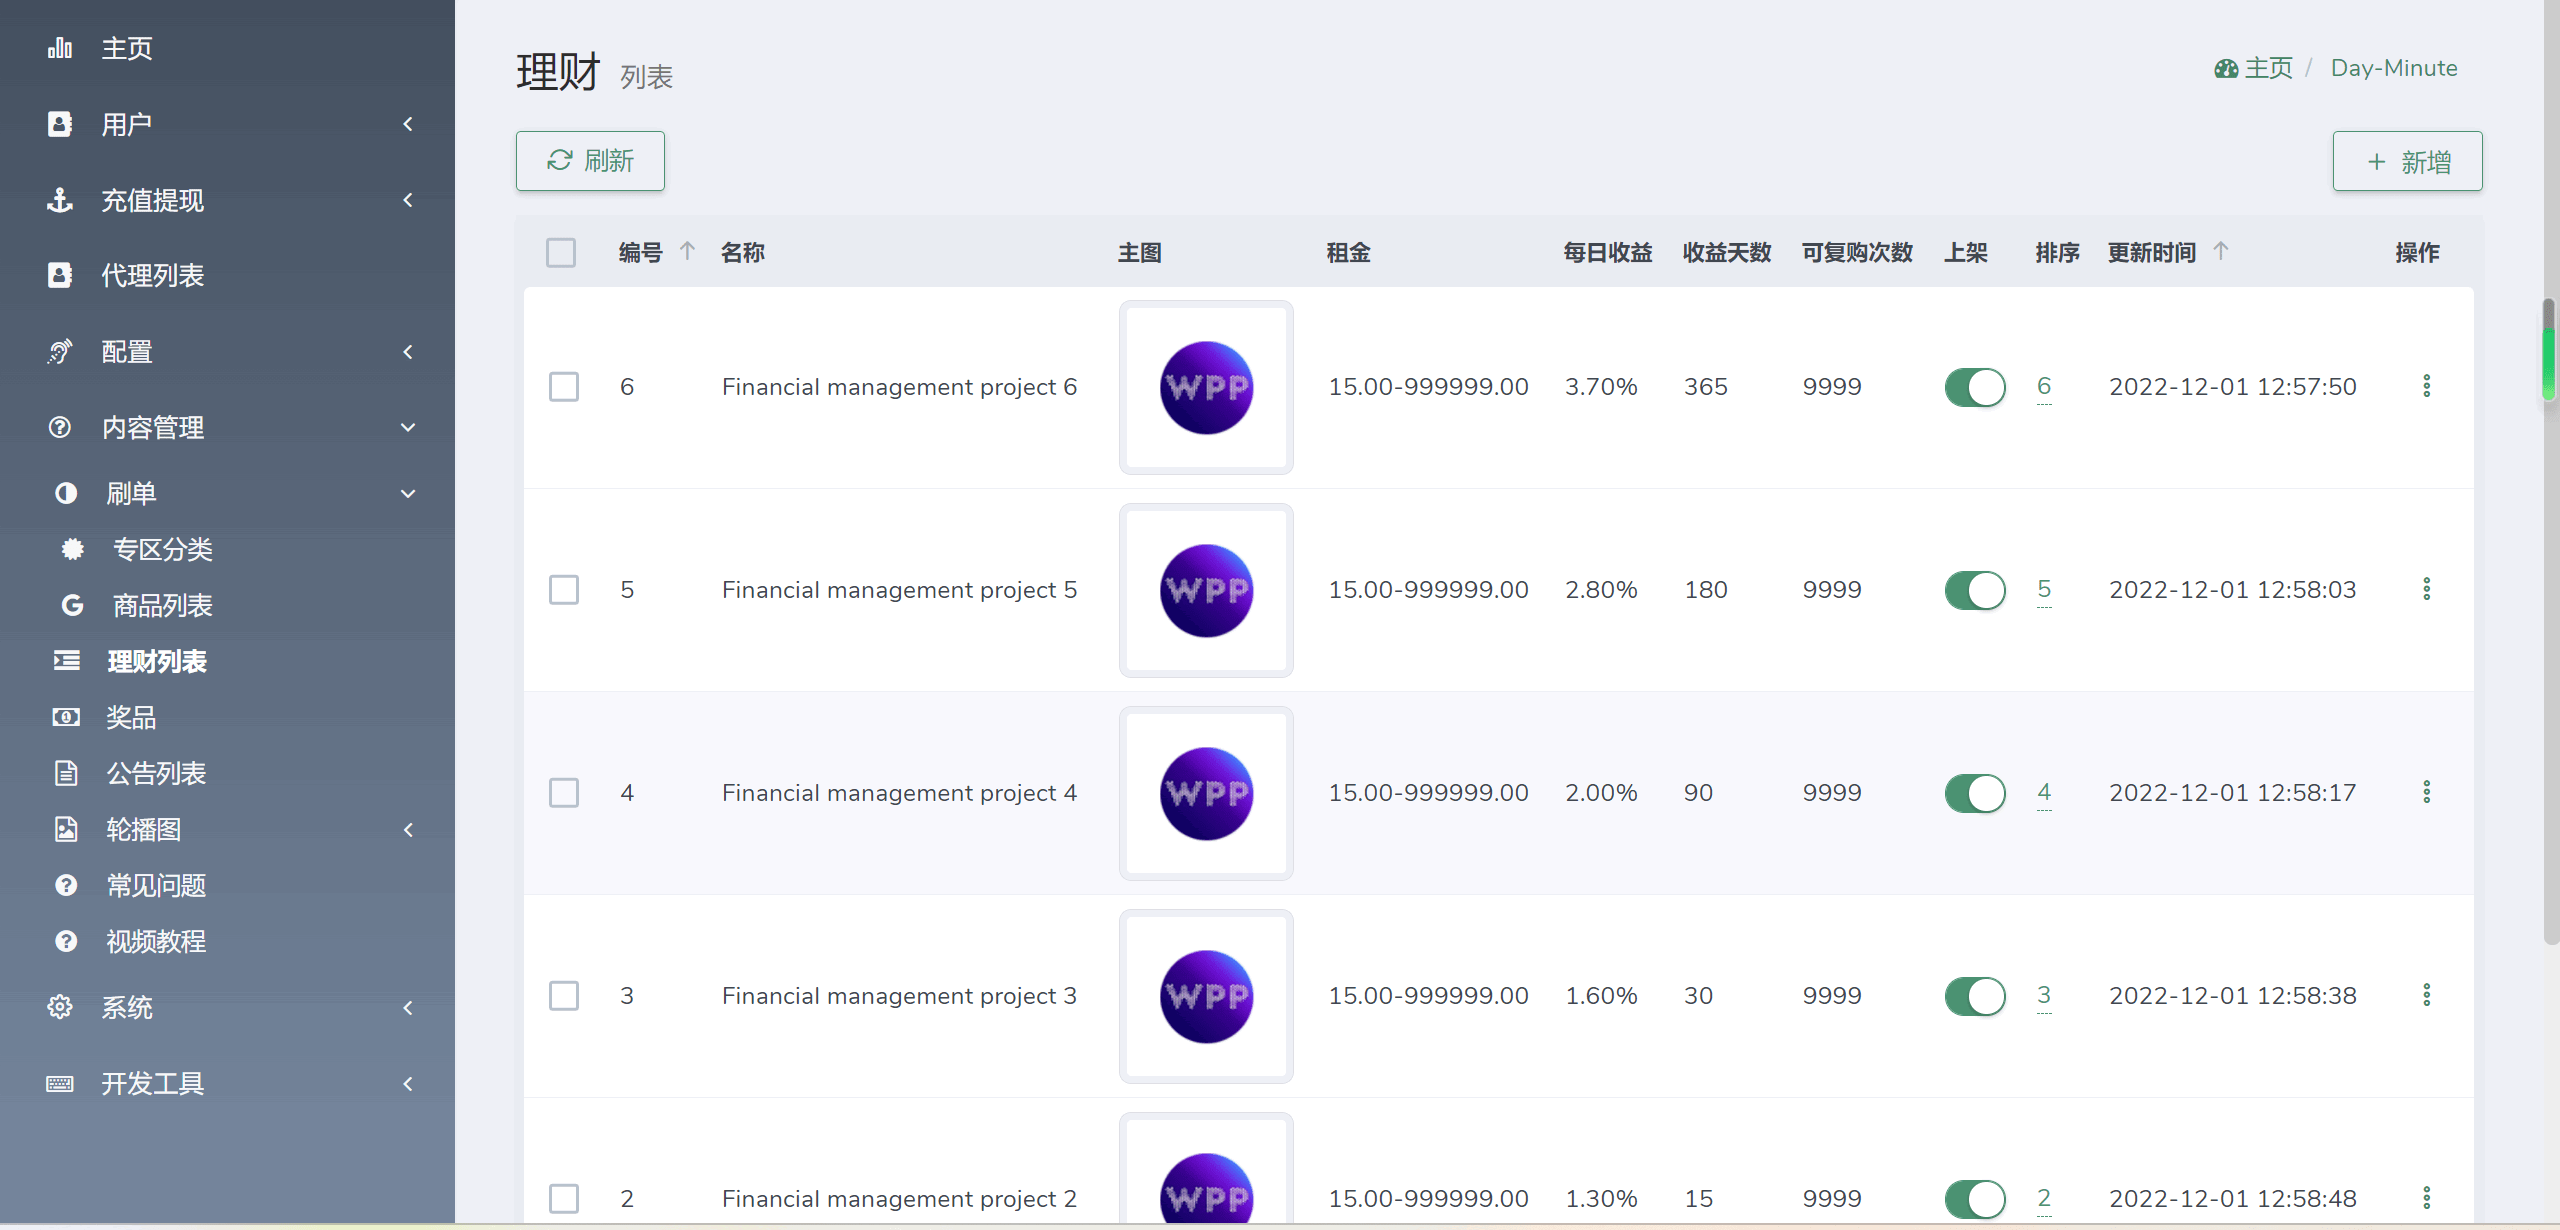Sort by 编号 using the arrow icon
The width and height of the screenshot is (2560, 1230).
tap(687, 251)
